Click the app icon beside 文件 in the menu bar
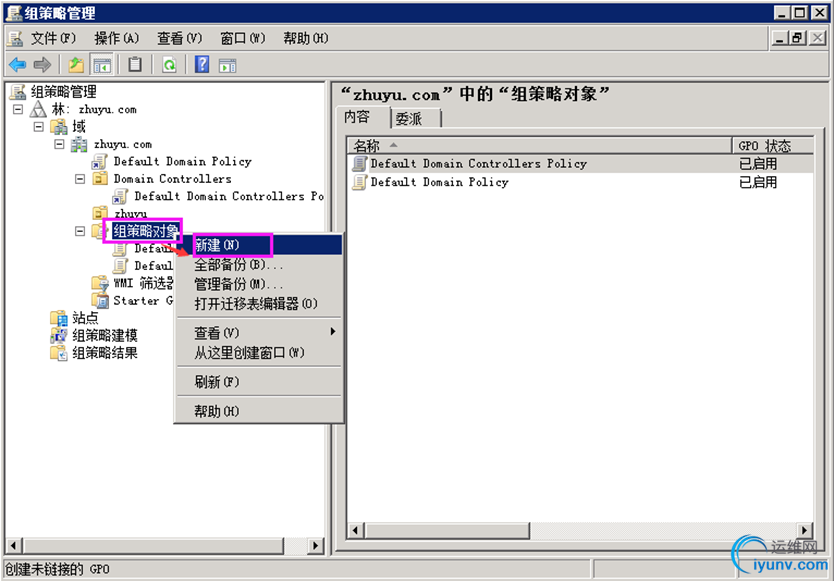Viewport: 834px width, 581px height. pyautogui.click(x=14, y=38)
